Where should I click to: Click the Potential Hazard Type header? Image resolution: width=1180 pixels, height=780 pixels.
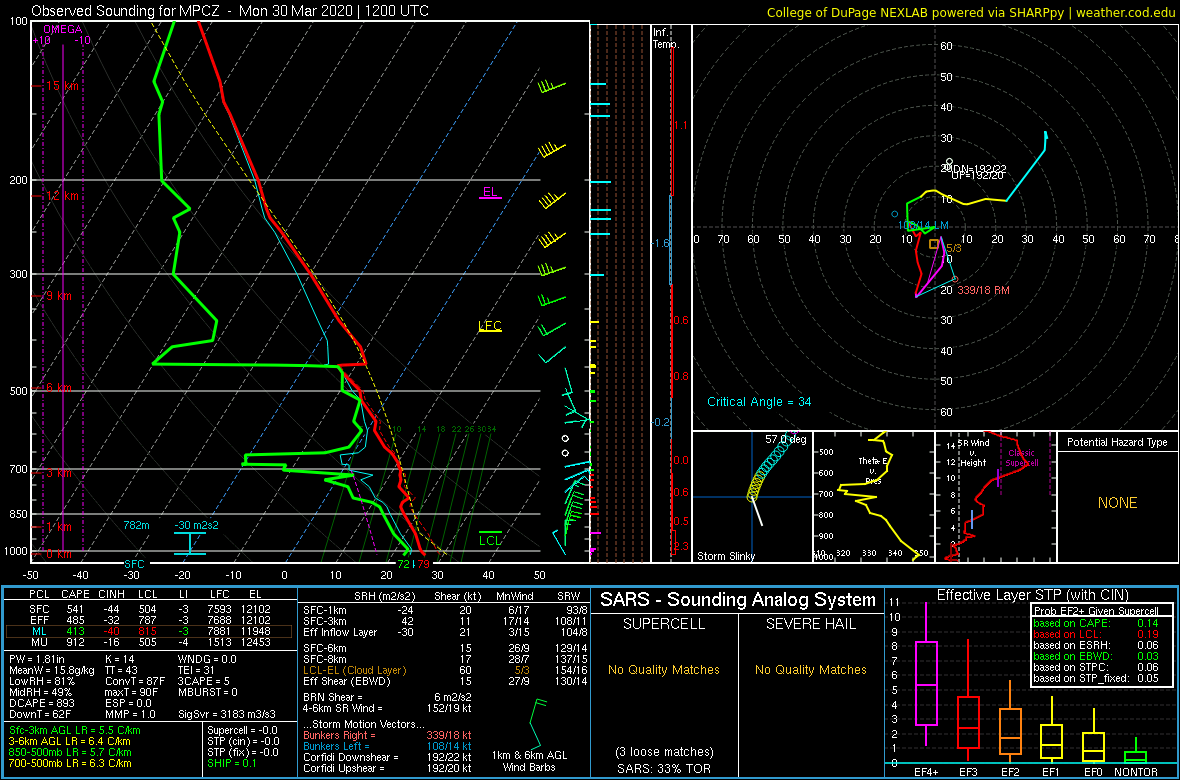point(1118,443)
